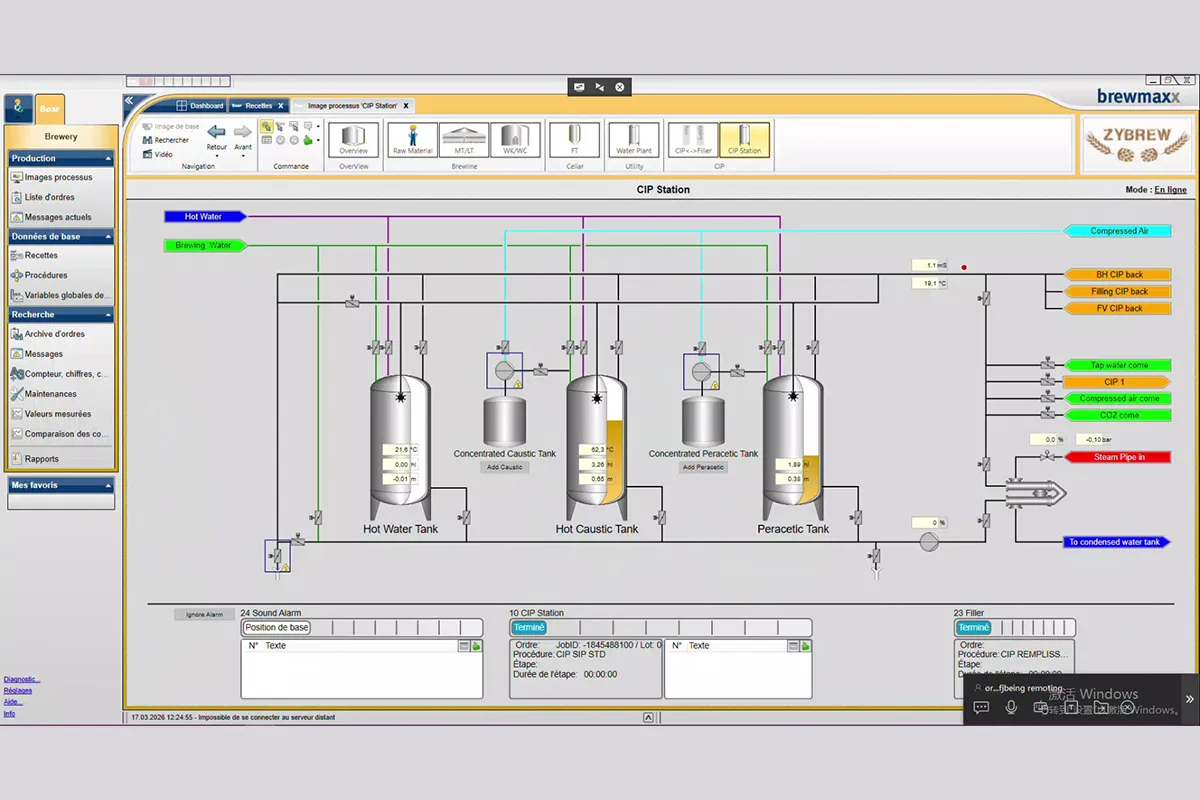Toggle the outlet valve beside Hot Caustic Tank

tap(661, 517)
